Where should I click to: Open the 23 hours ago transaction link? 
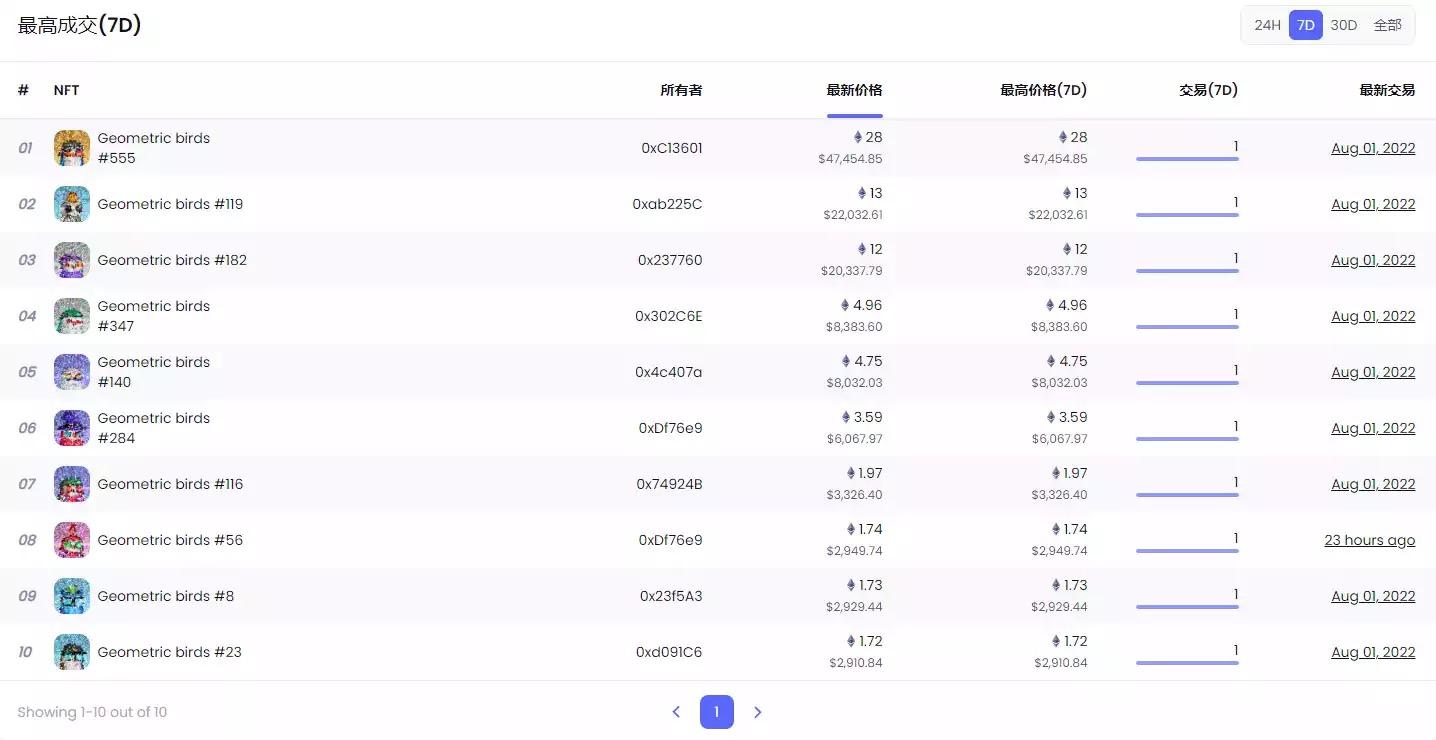[x=1369, y=540]
